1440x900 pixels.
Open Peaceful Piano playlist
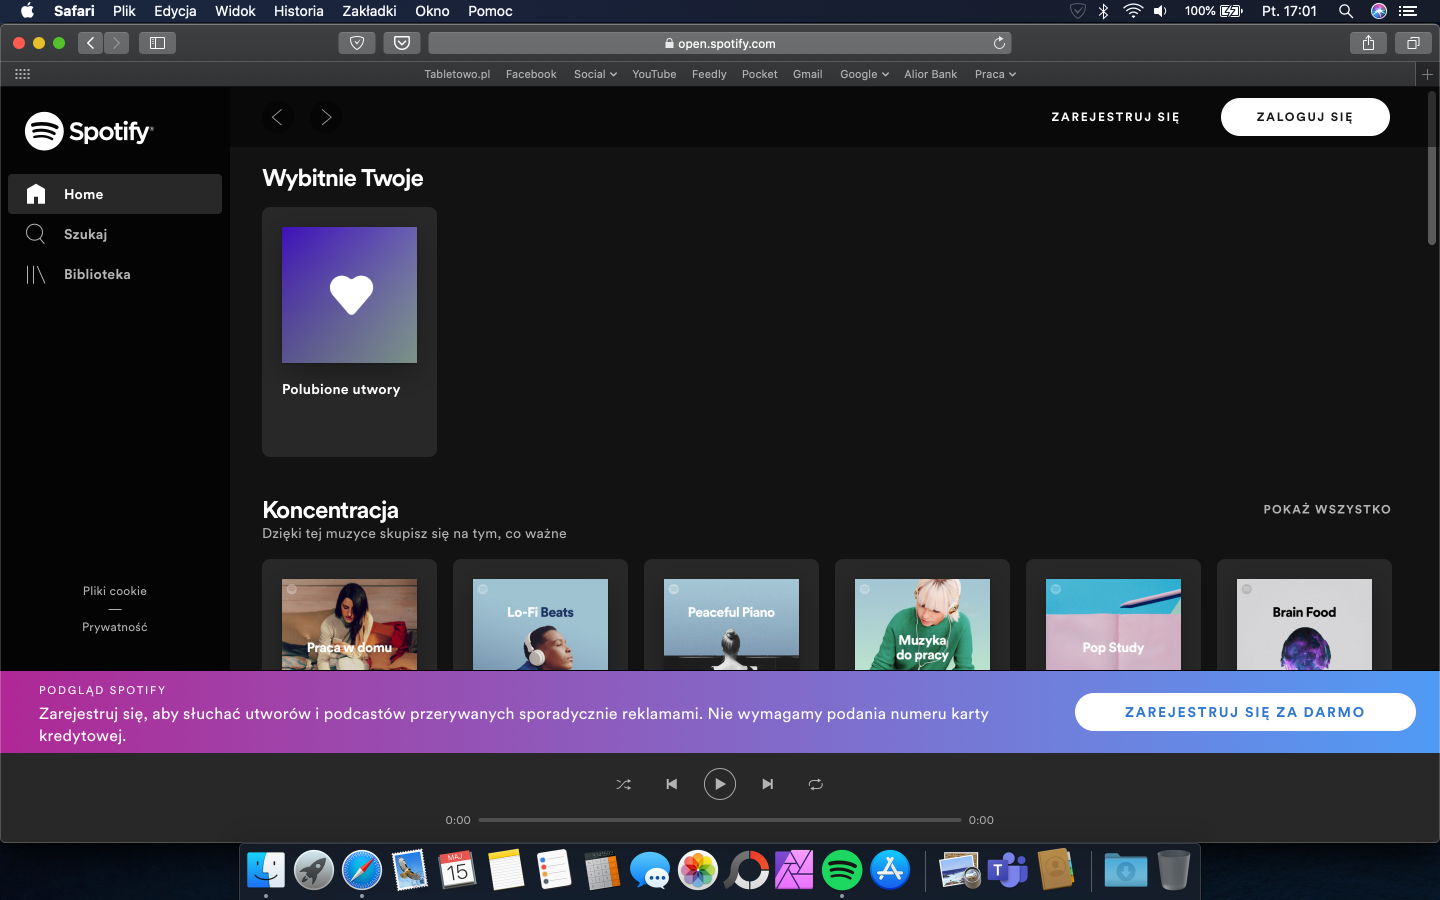[x=731, y=615]
